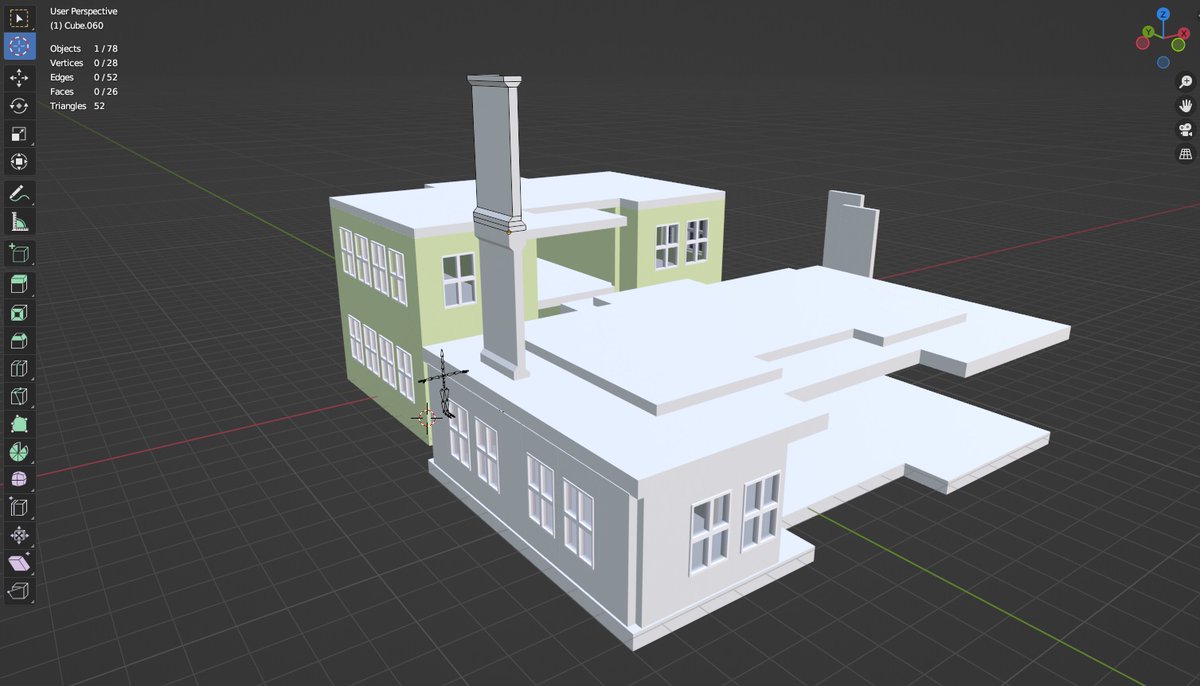Select the Bevel tool
This screenshot has width=1200, height=686.
click(19, 341)
